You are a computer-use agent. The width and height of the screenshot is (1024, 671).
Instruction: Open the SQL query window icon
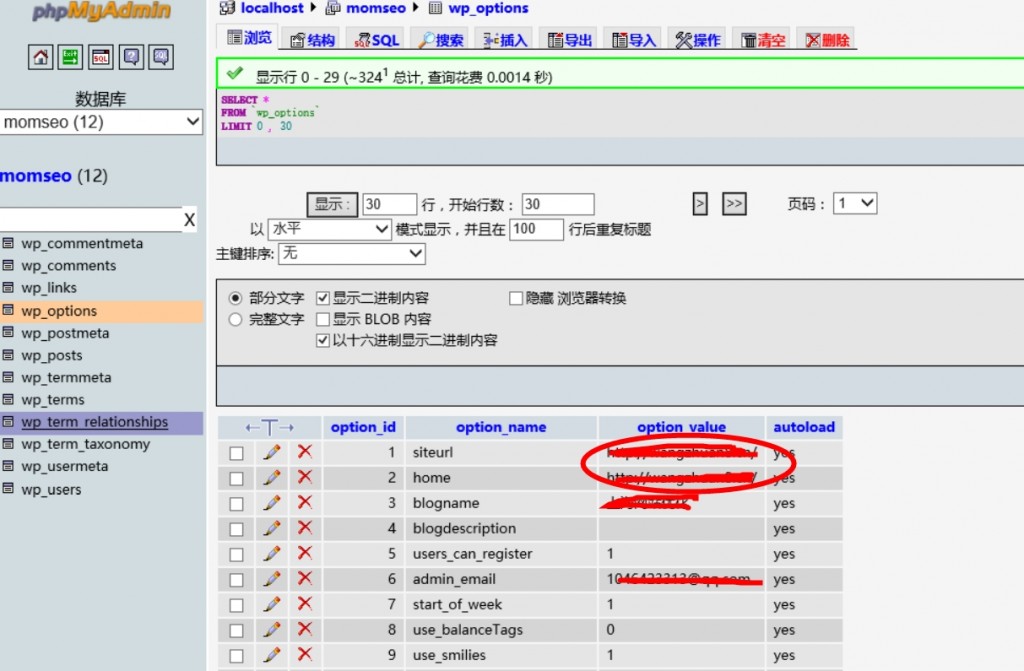101,57
